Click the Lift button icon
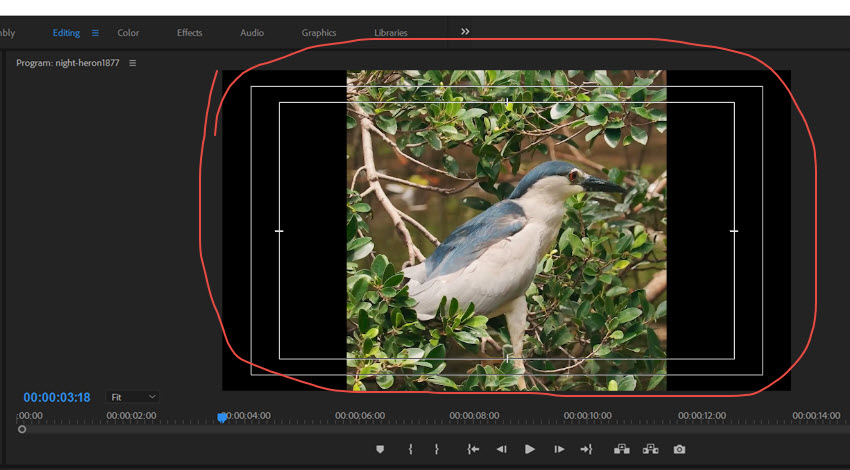The height and width of the screenshot is (470, 850). (621, 449)
